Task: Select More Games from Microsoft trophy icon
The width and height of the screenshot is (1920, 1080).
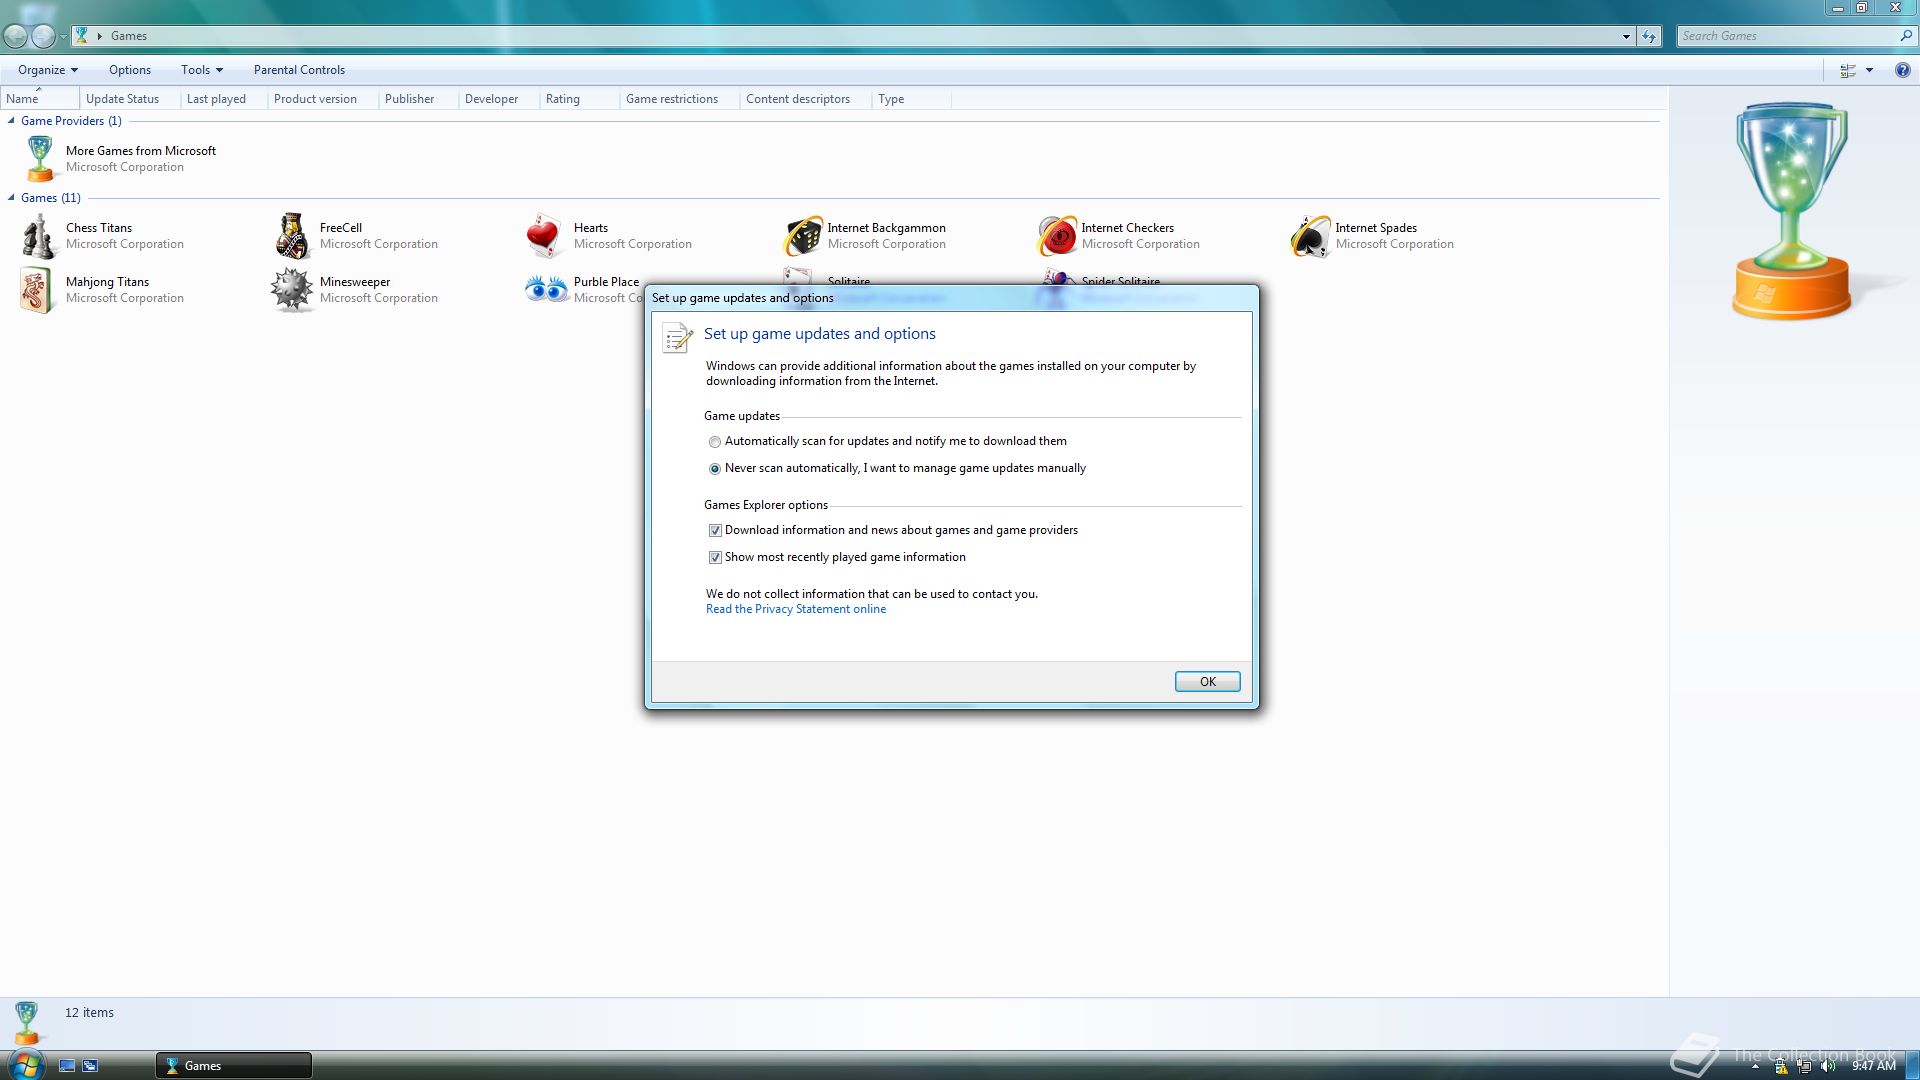Action: 40,159
